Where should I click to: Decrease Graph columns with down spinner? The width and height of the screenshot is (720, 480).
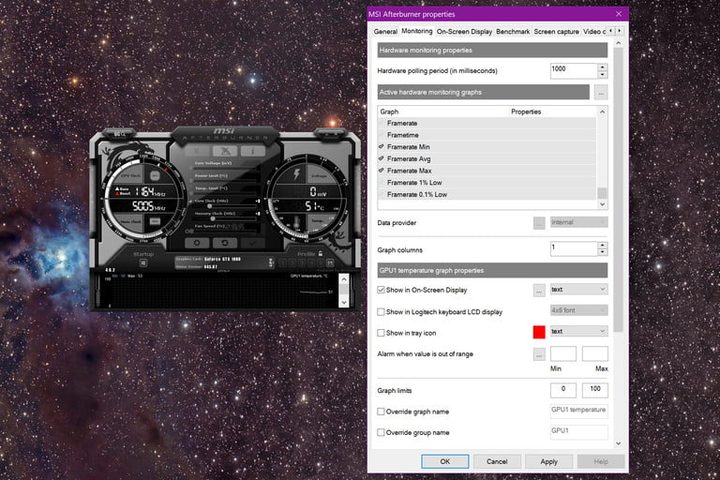tap(602, 253)
